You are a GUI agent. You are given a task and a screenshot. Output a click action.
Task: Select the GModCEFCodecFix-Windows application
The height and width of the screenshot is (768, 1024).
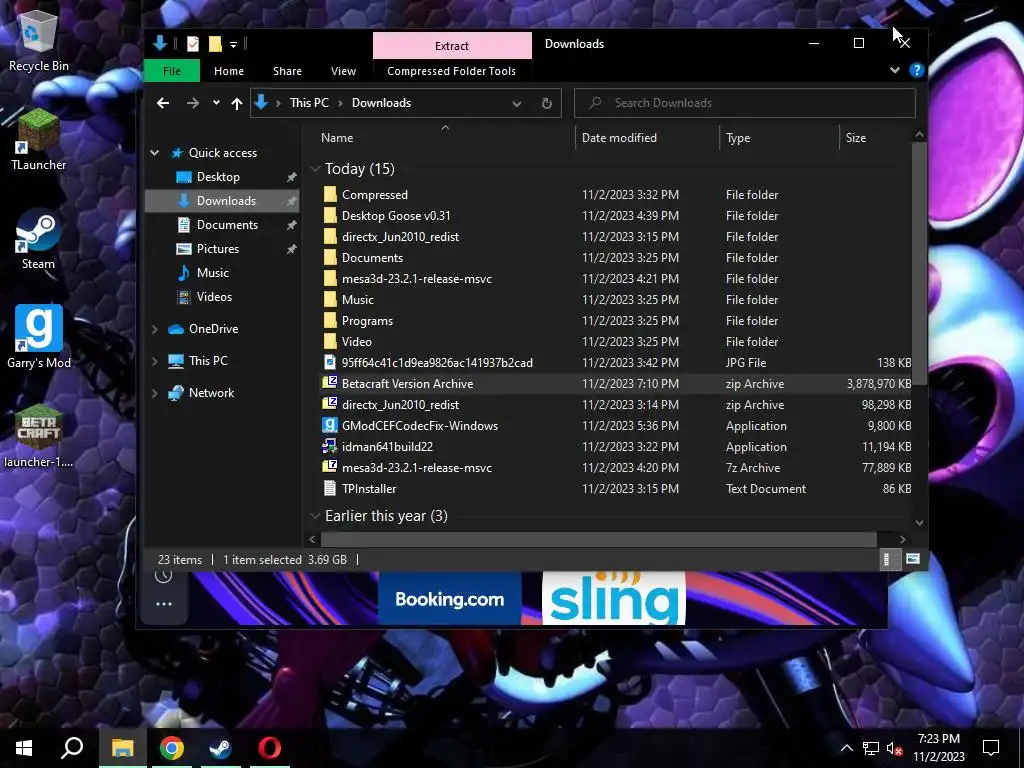[x=420, y=426]
